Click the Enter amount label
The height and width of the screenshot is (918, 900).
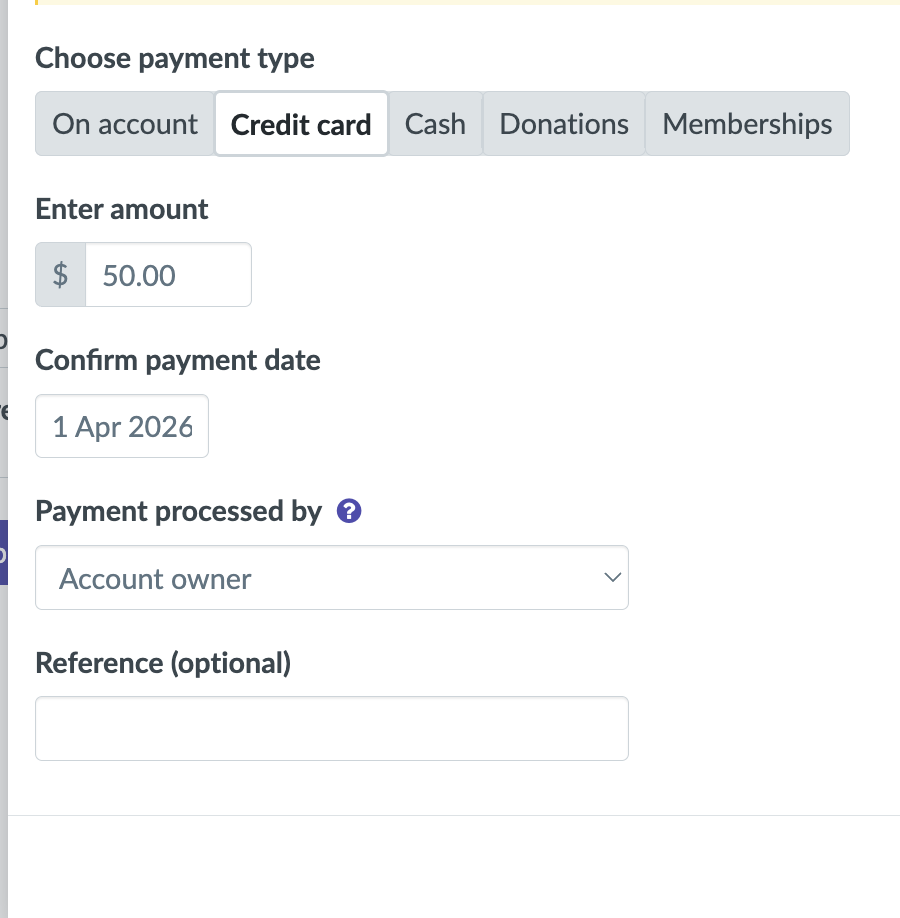click(x=122, y=209)
